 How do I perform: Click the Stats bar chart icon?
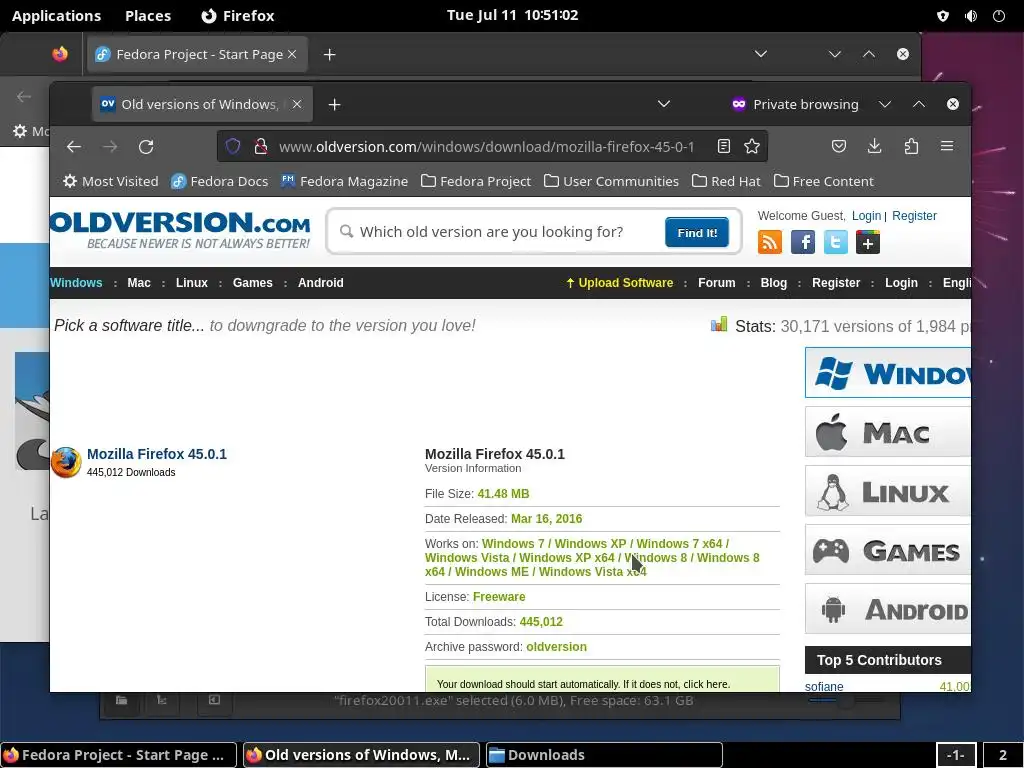[x=719, y=324]
